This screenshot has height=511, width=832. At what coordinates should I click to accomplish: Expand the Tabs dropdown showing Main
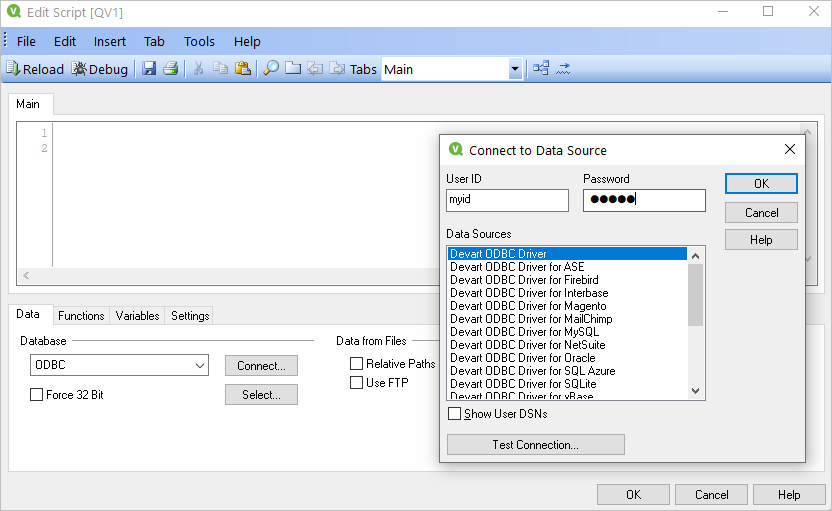(x=515, y=69)
